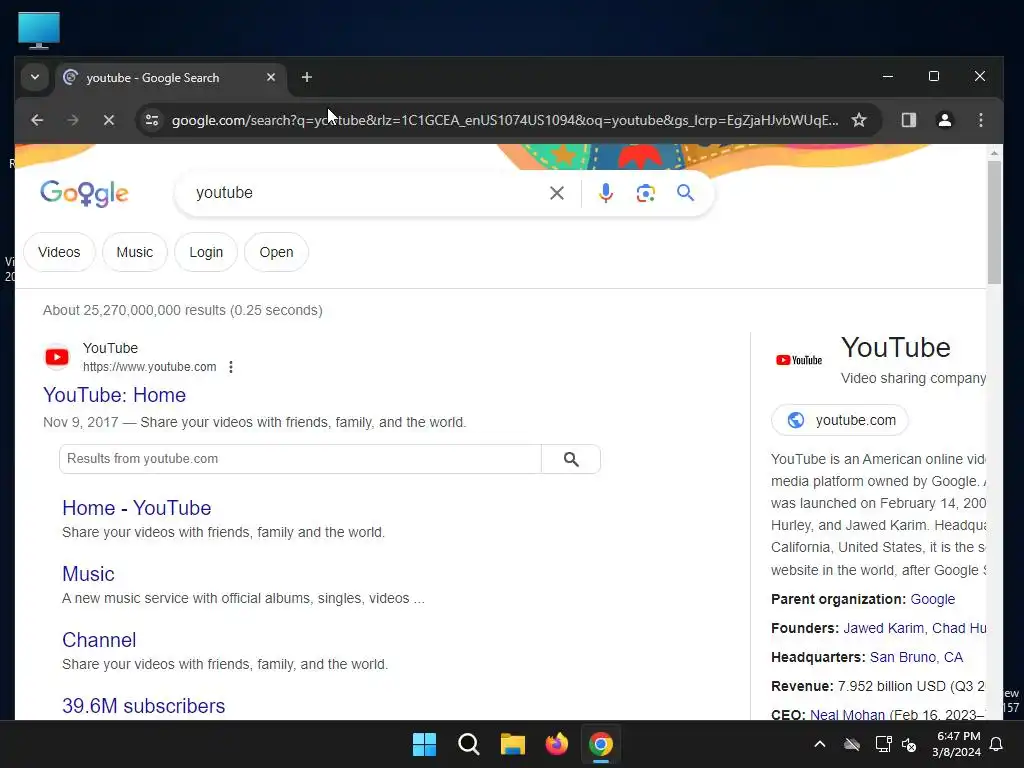The width and height of the screenshot is (1024, 768).
Task: Select the This PC desktop icon
Action: 39,30
